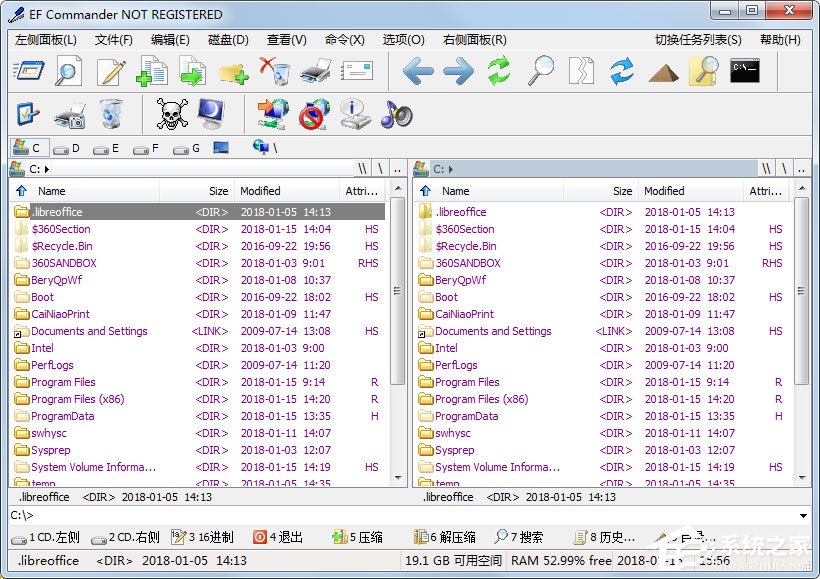Expand the left panel C: path arrow
The image size is (820, 579).
coord(47,169)
